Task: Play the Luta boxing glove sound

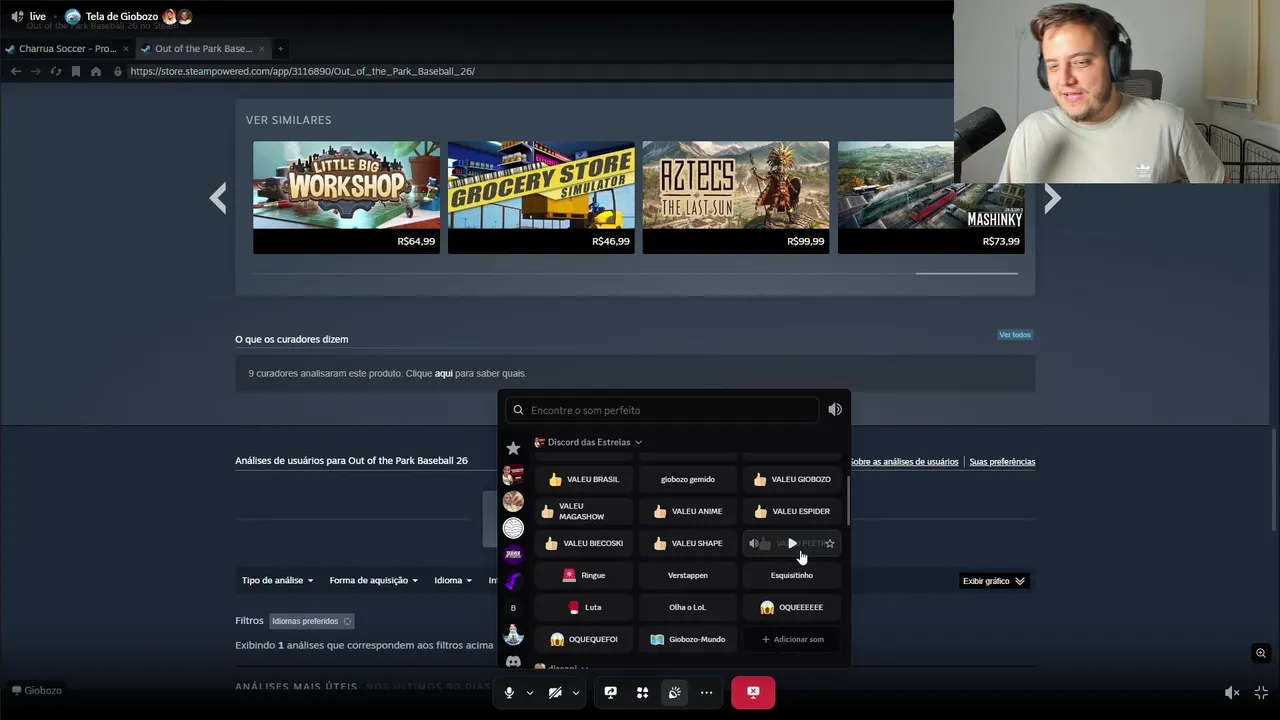Action: [584, 607]
